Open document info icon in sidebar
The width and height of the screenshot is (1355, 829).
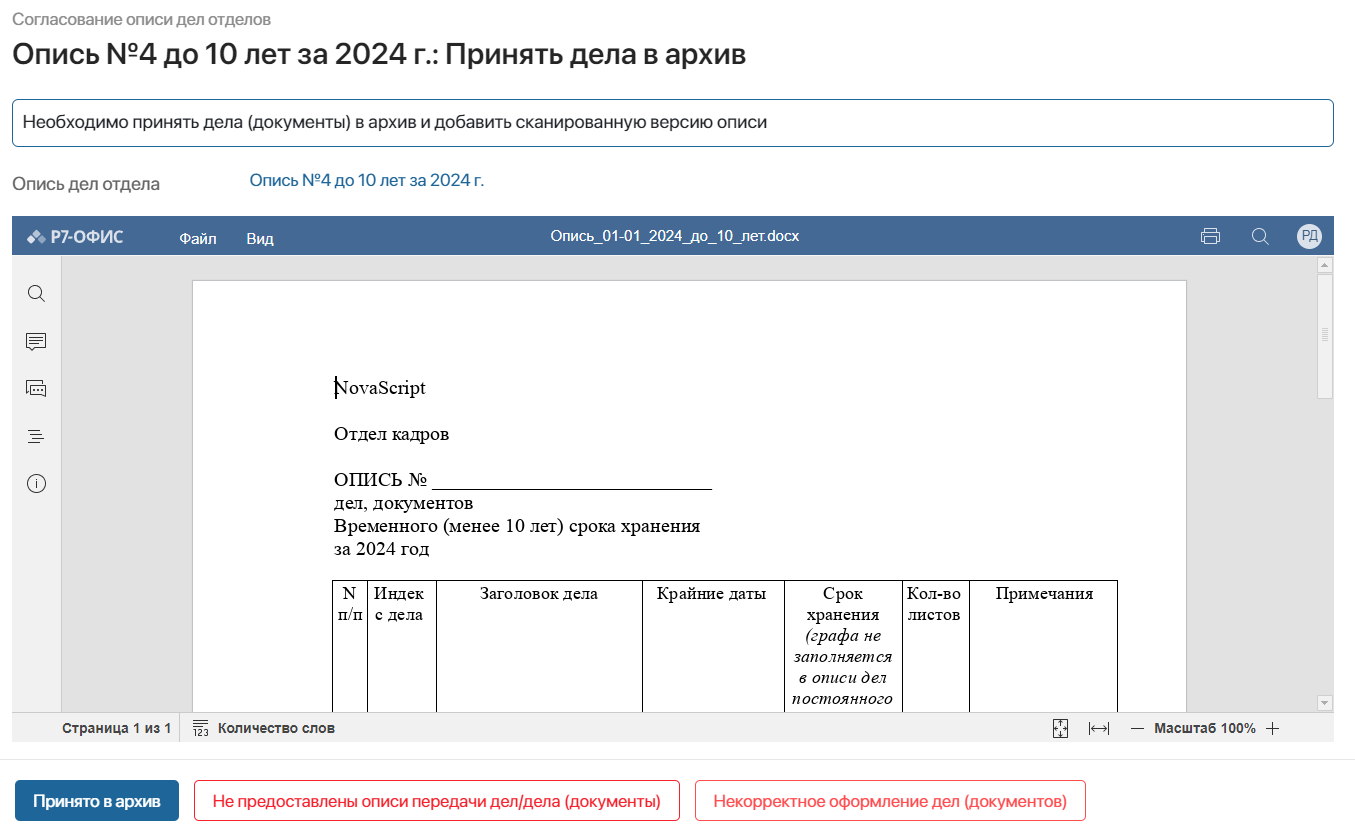tap(36, 484)
